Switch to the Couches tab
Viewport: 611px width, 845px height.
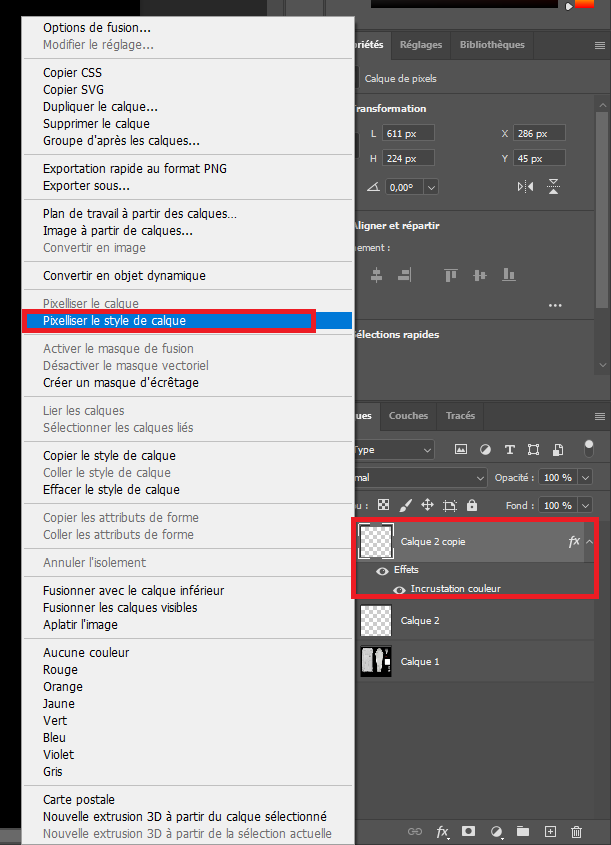click(408, 416)
